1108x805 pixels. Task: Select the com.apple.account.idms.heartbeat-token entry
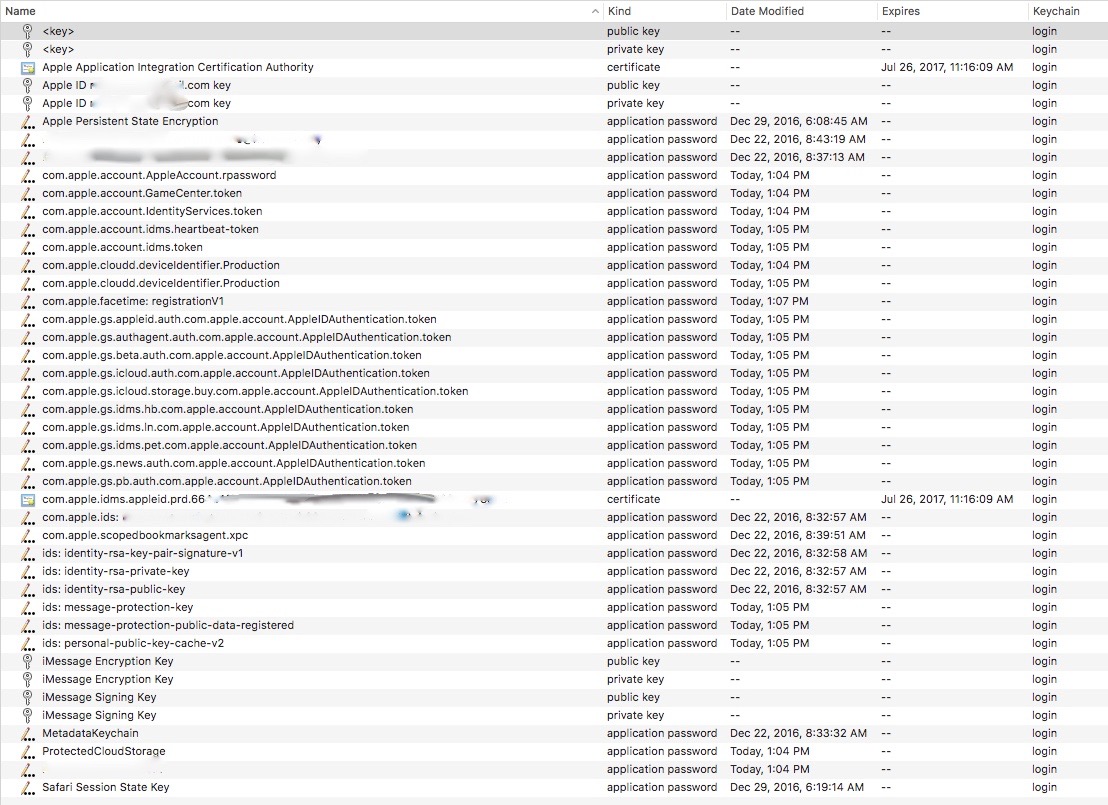[554, 230]
